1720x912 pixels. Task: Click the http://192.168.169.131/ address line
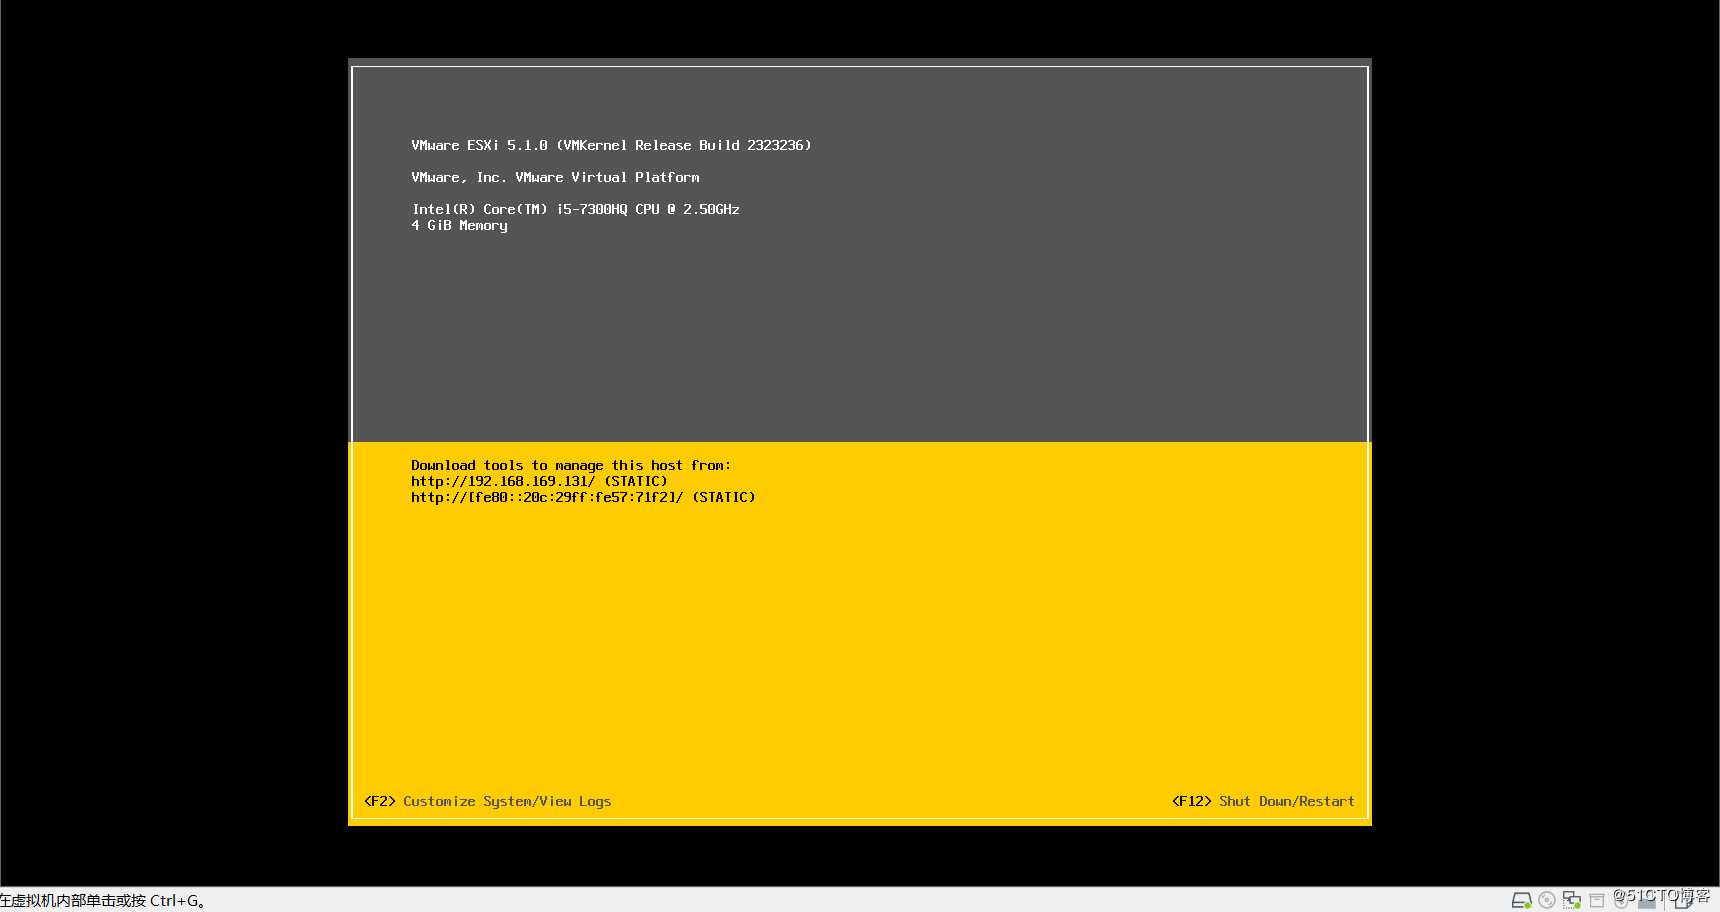point(539,481)
